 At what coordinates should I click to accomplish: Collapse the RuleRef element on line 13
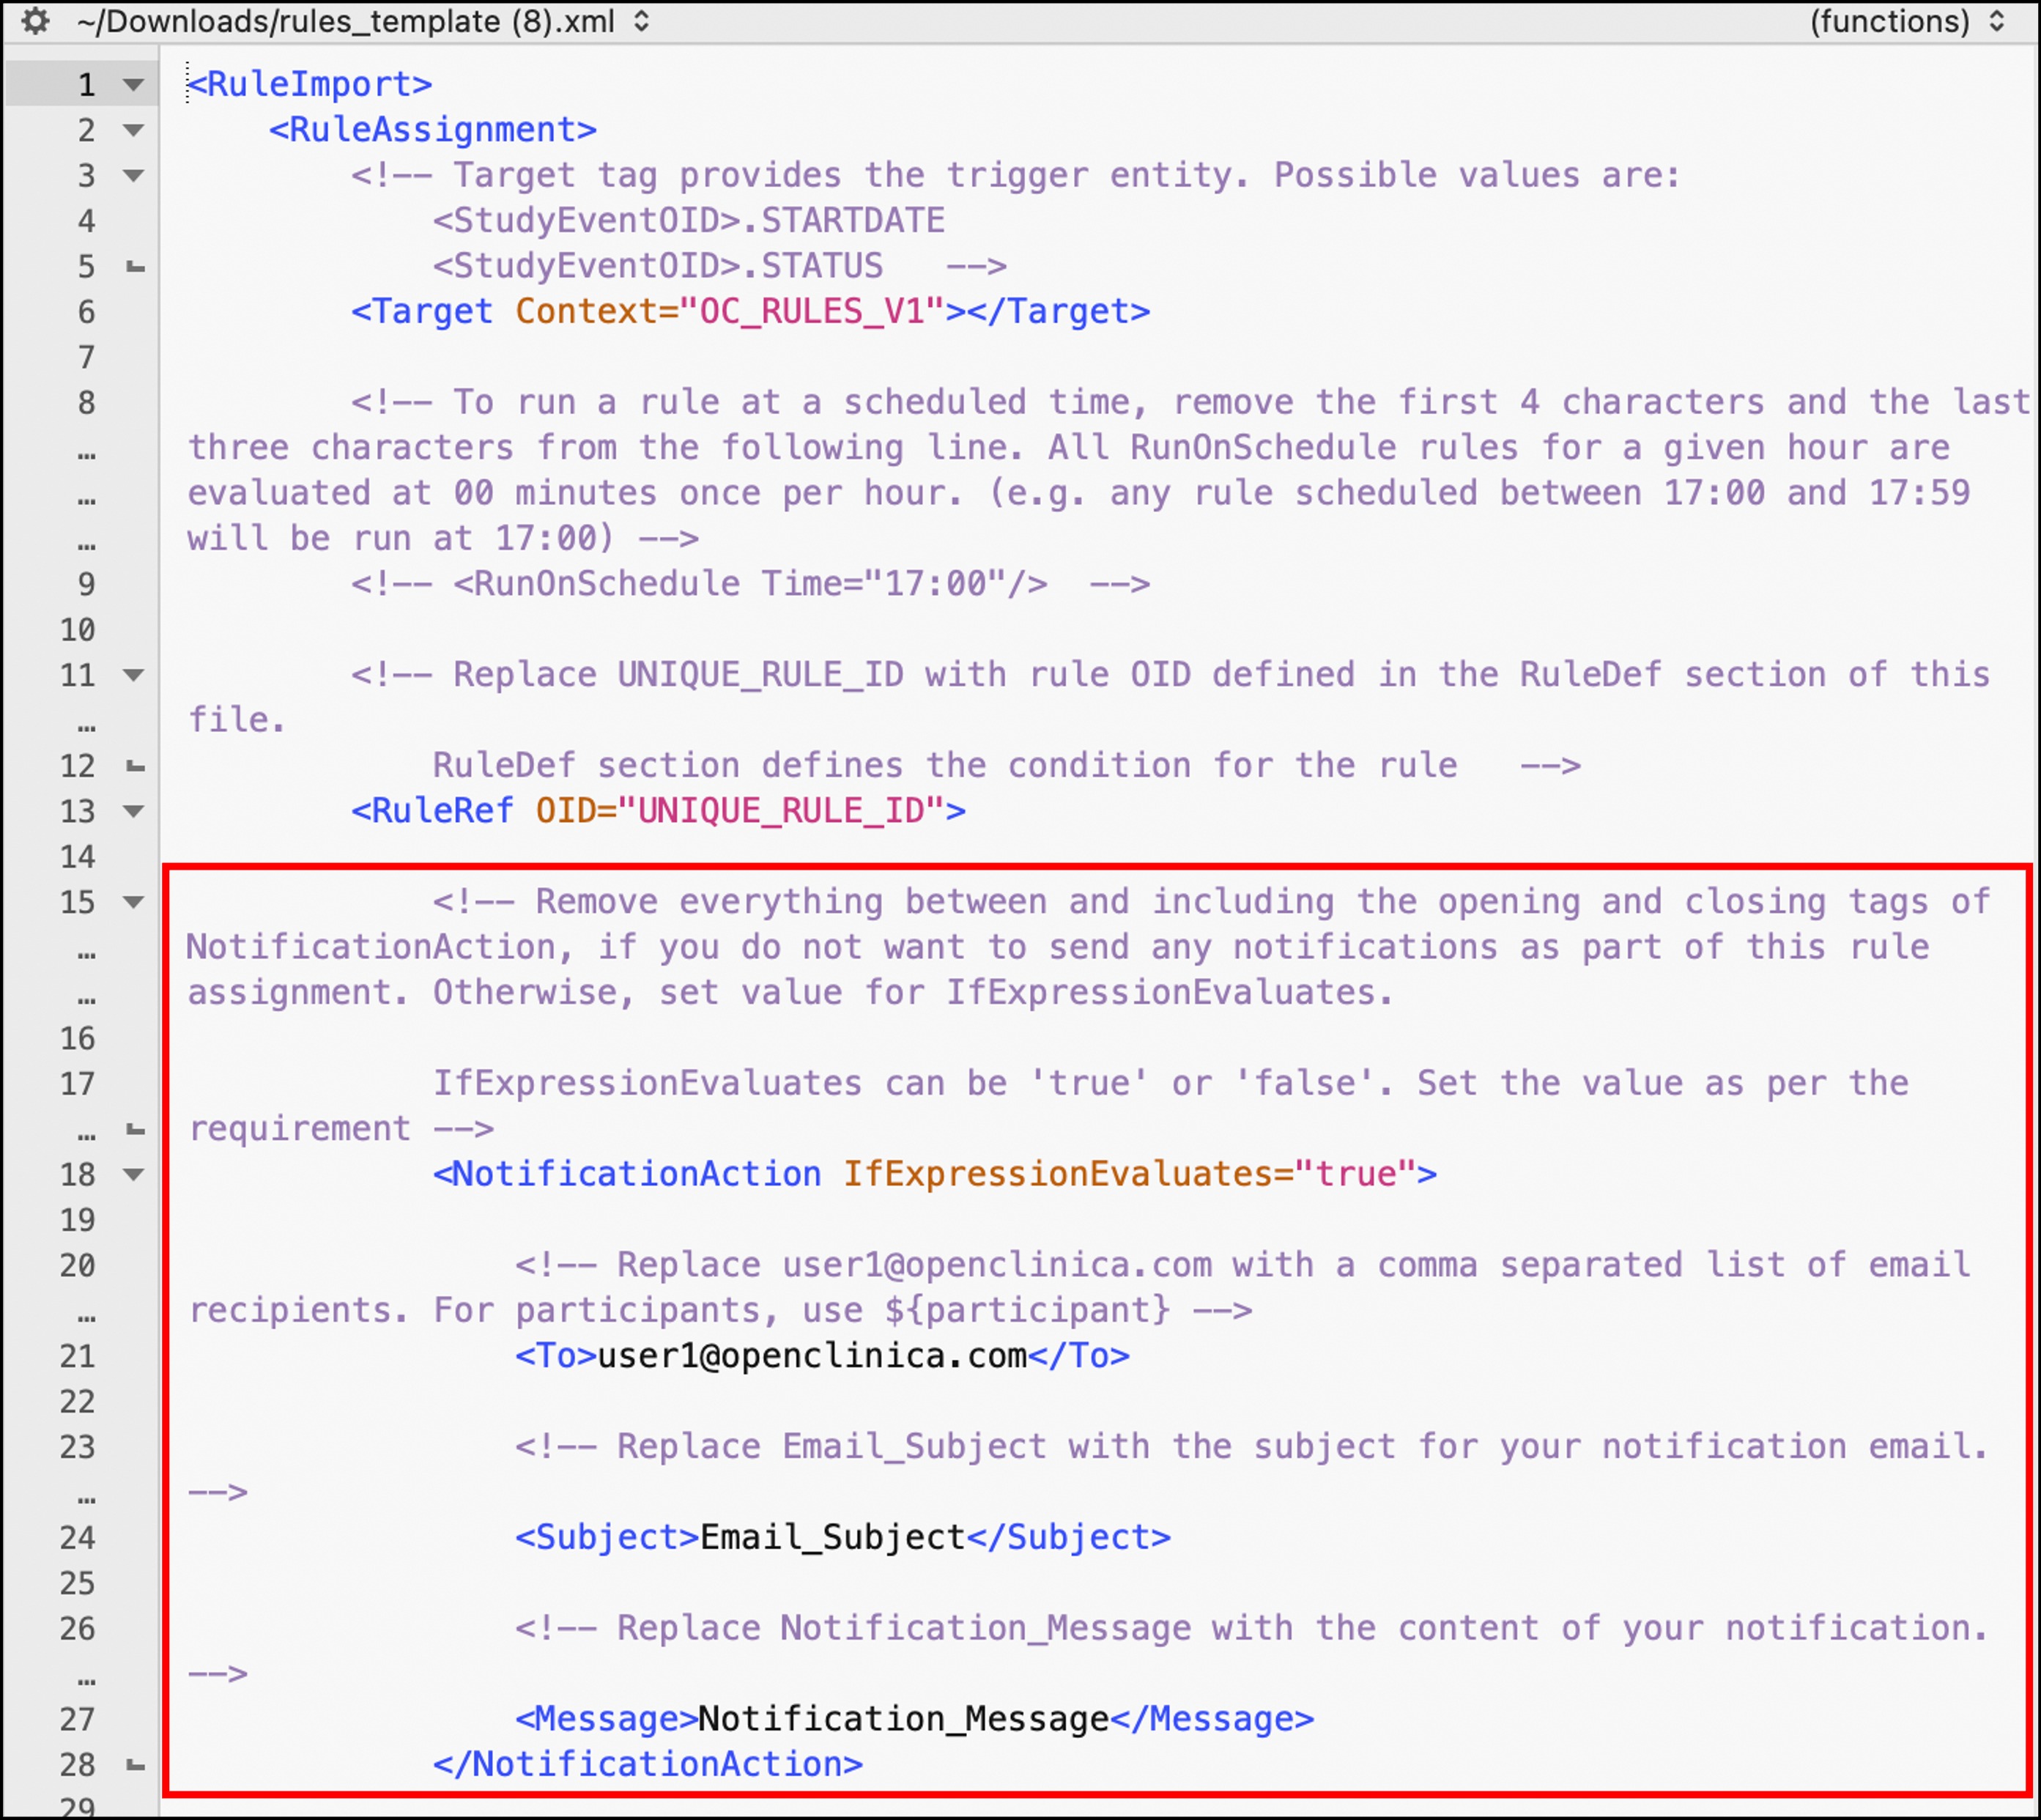133,811
